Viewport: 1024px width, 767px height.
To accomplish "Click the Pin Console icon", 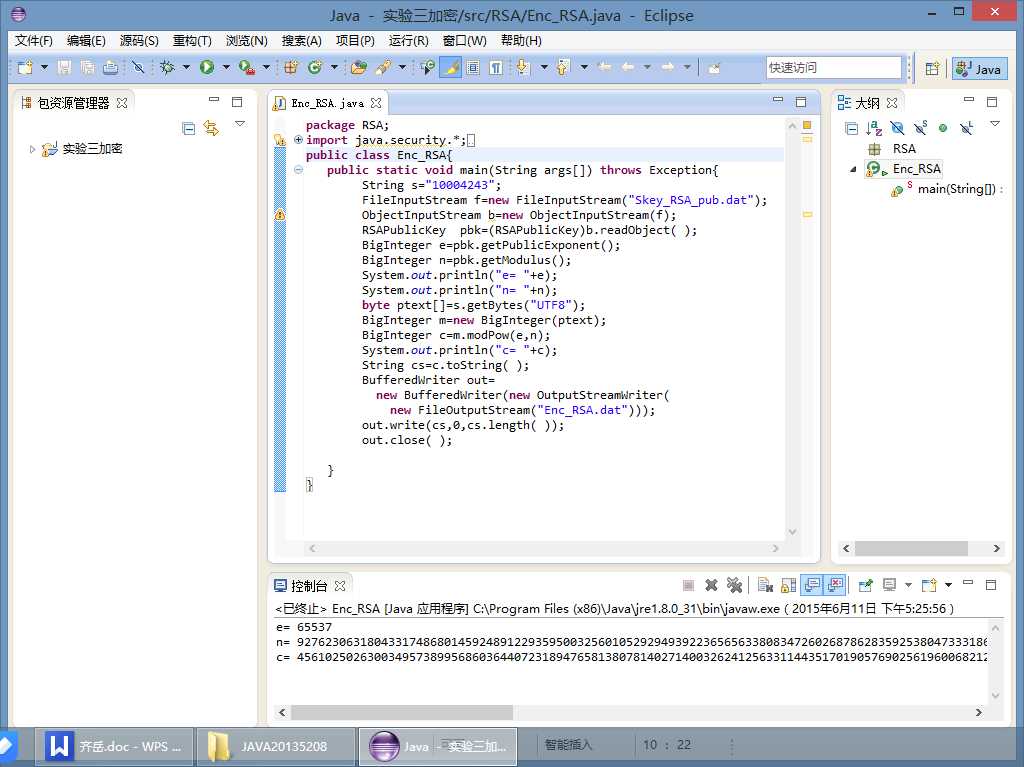I will point(865,585).
